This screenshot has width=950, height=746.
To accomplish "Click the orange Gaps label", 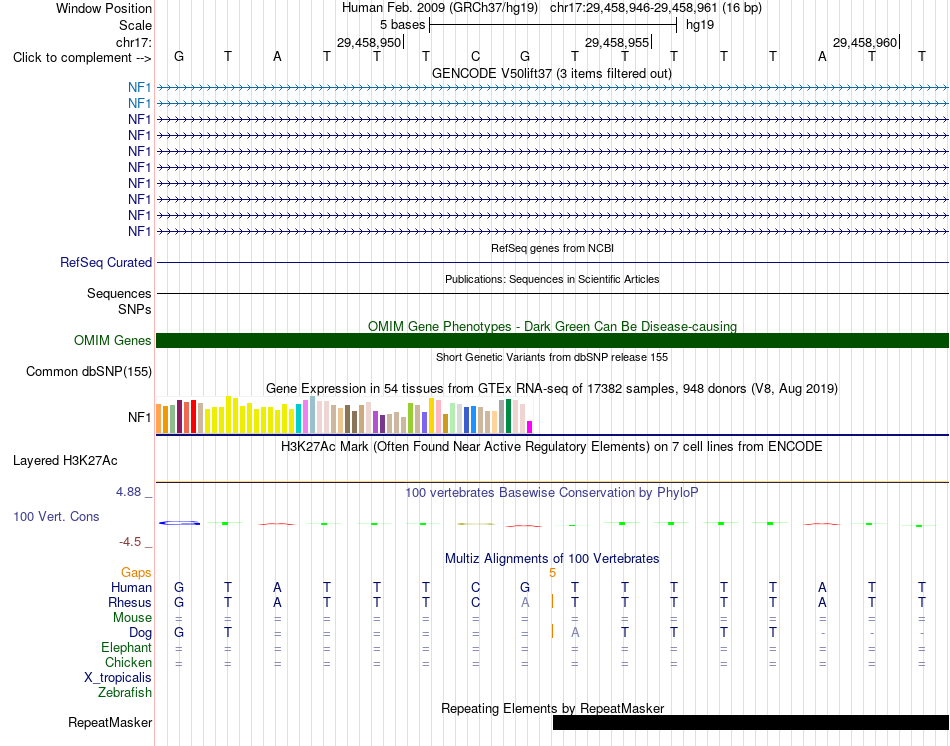I will (136, 572).
